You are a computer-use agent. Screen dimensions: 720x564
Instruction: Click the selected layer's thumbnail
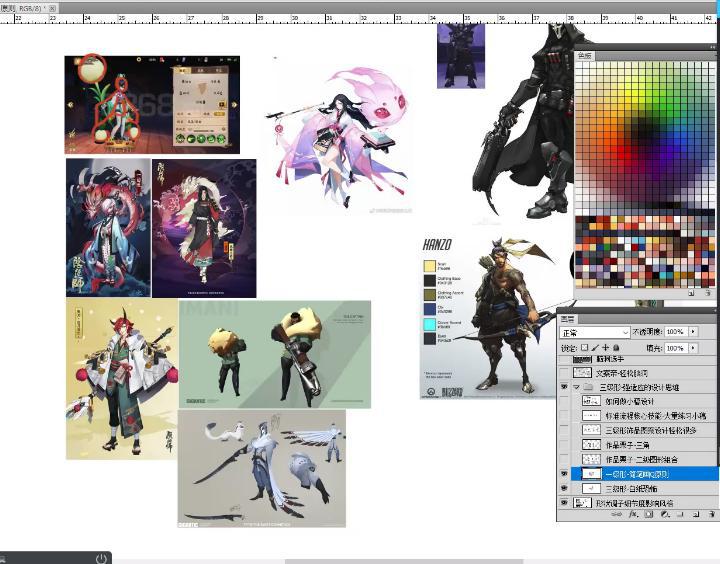[x=591, y=474]
